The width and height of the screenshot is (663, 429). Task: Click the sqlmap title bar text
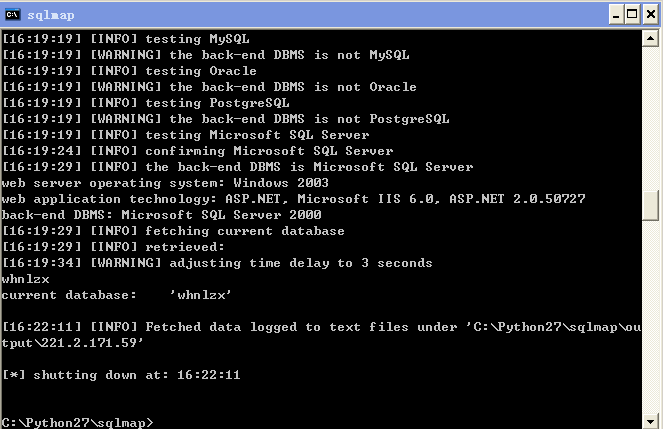point(51,15)
